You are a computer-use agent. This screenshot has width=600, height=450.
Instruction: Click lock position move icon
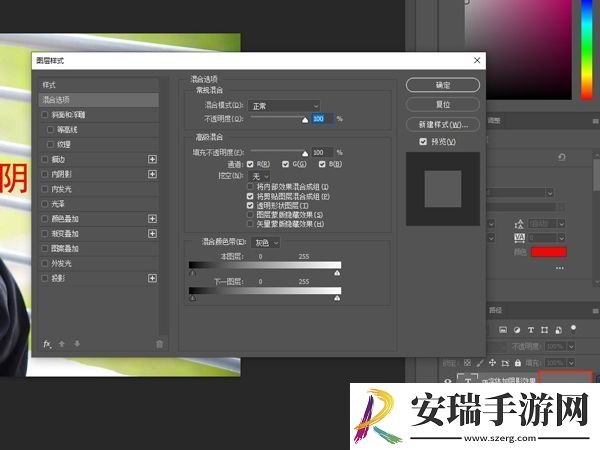492,363
